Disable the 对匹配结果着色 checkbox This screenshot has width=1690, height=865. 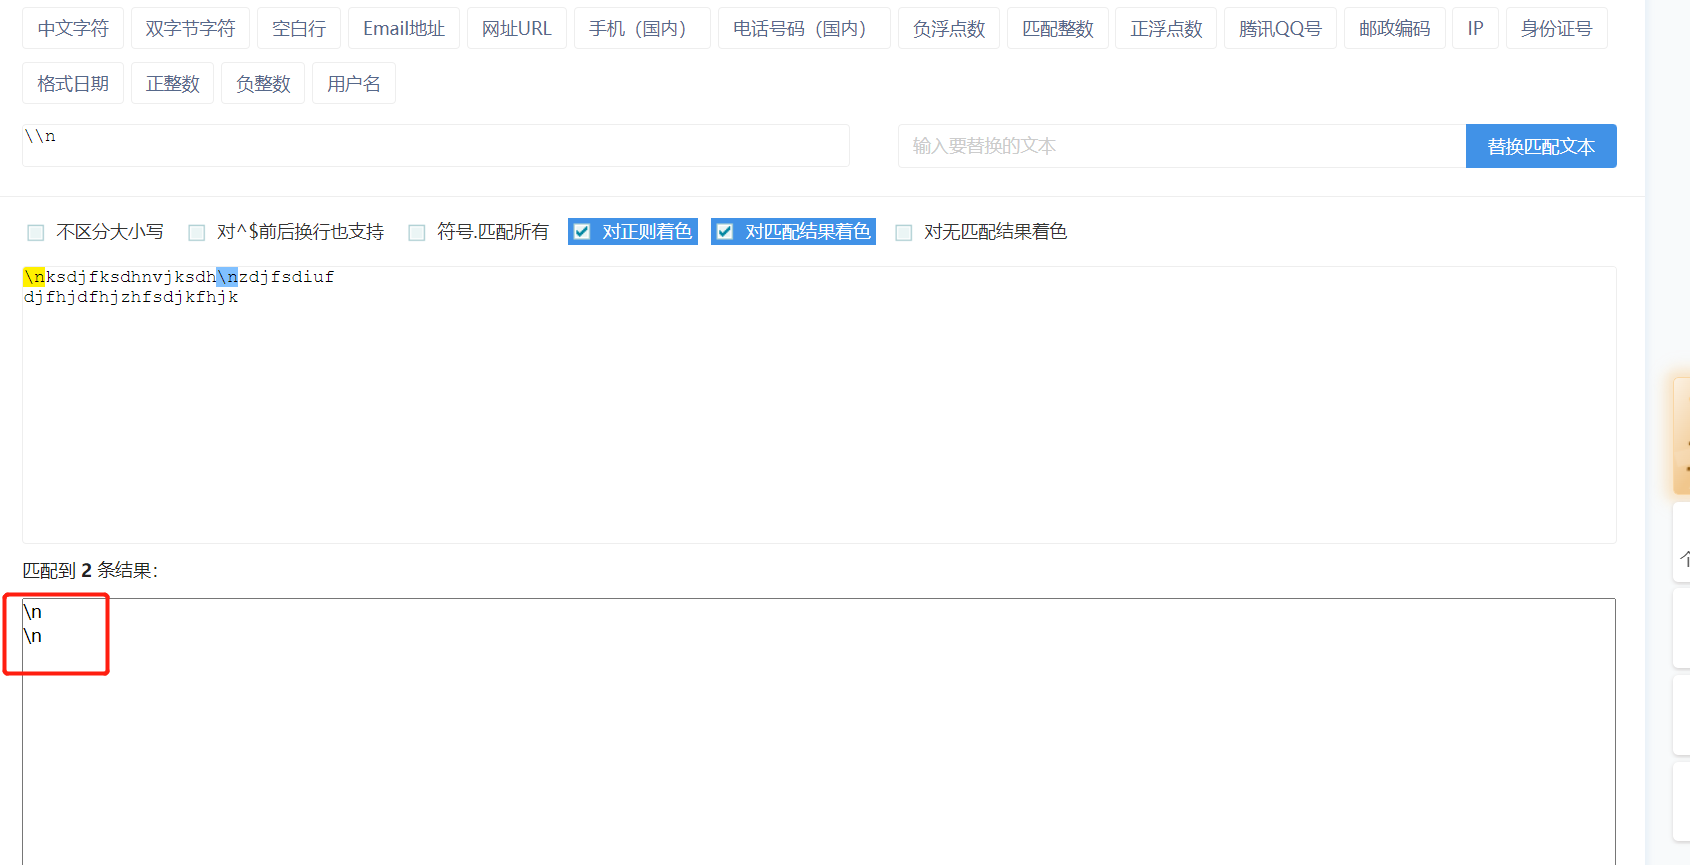point(725,232)
